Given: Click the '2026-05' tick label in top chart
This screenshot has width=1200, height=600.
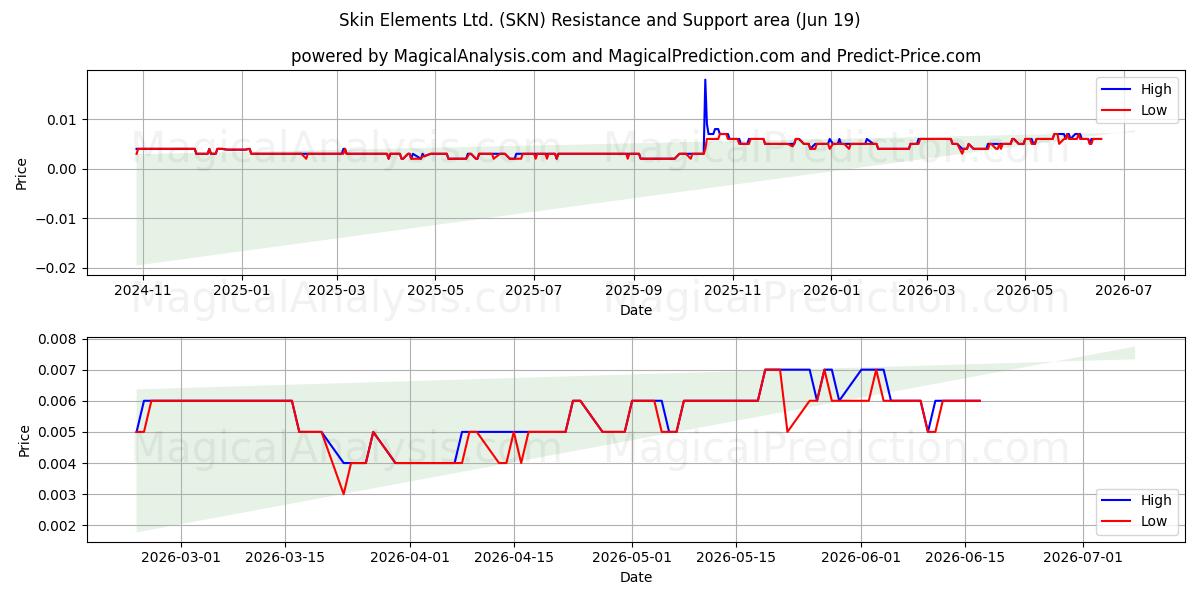Looking at the screenshot, I should point(1025,290).
